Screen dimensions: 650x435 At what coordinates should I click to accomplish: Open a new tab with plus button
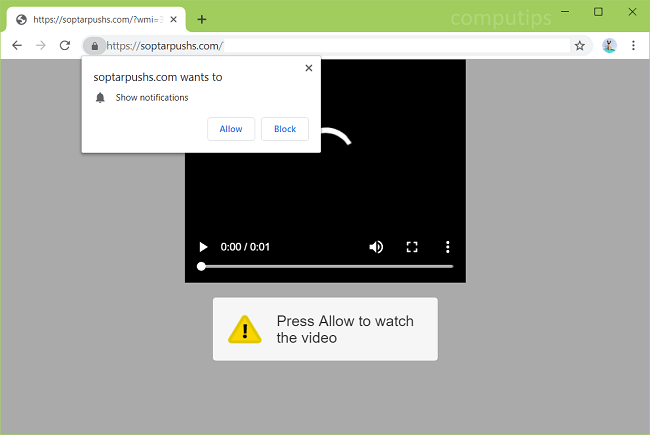tap(201, 19)
